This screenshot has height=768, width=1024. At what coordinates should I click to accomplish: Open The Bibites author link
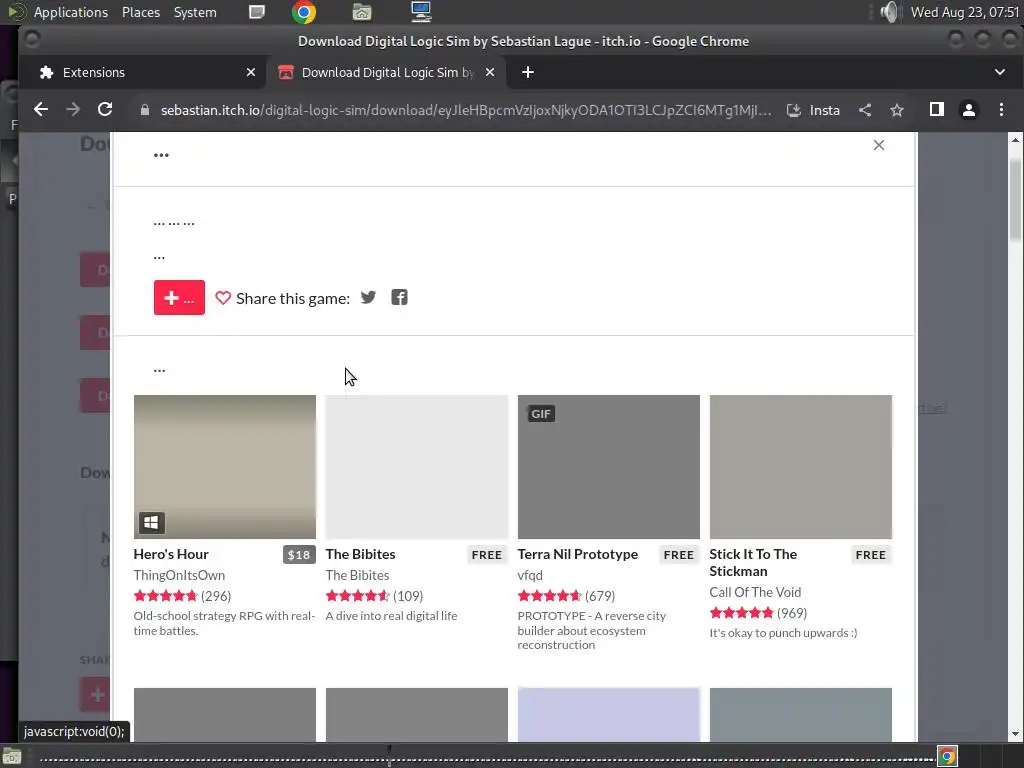[x=357, y=575]
